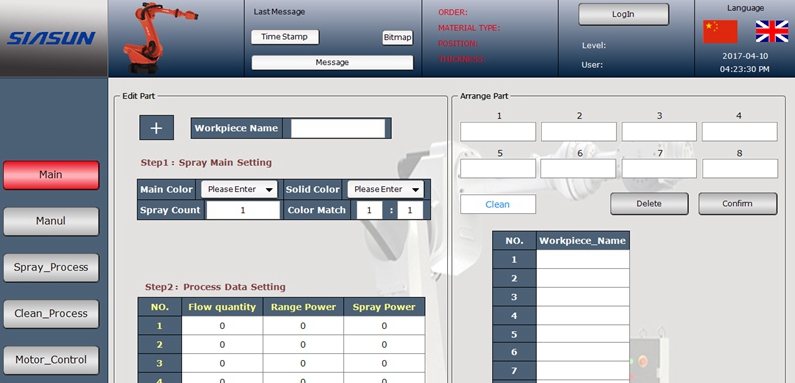Open the Main Color dropdown
This screenshot has width=795, height=383.
(x=239, y=189)
